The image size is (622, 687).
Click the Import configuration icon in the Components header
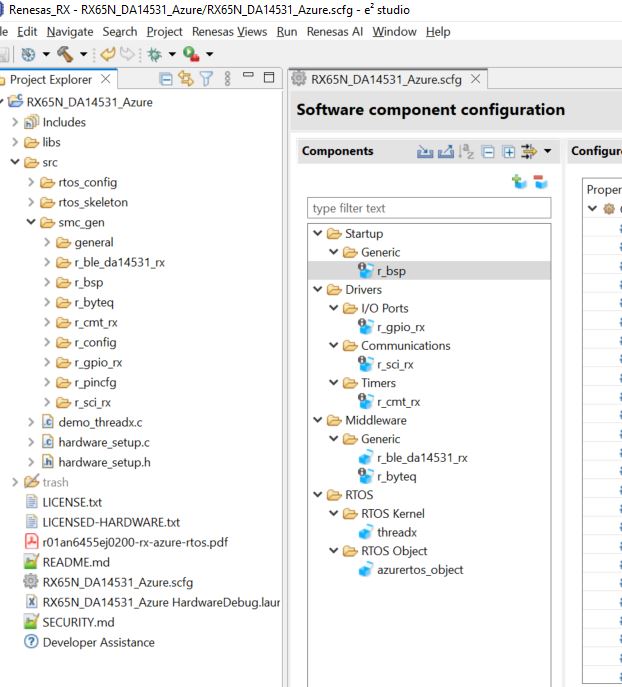424,152
